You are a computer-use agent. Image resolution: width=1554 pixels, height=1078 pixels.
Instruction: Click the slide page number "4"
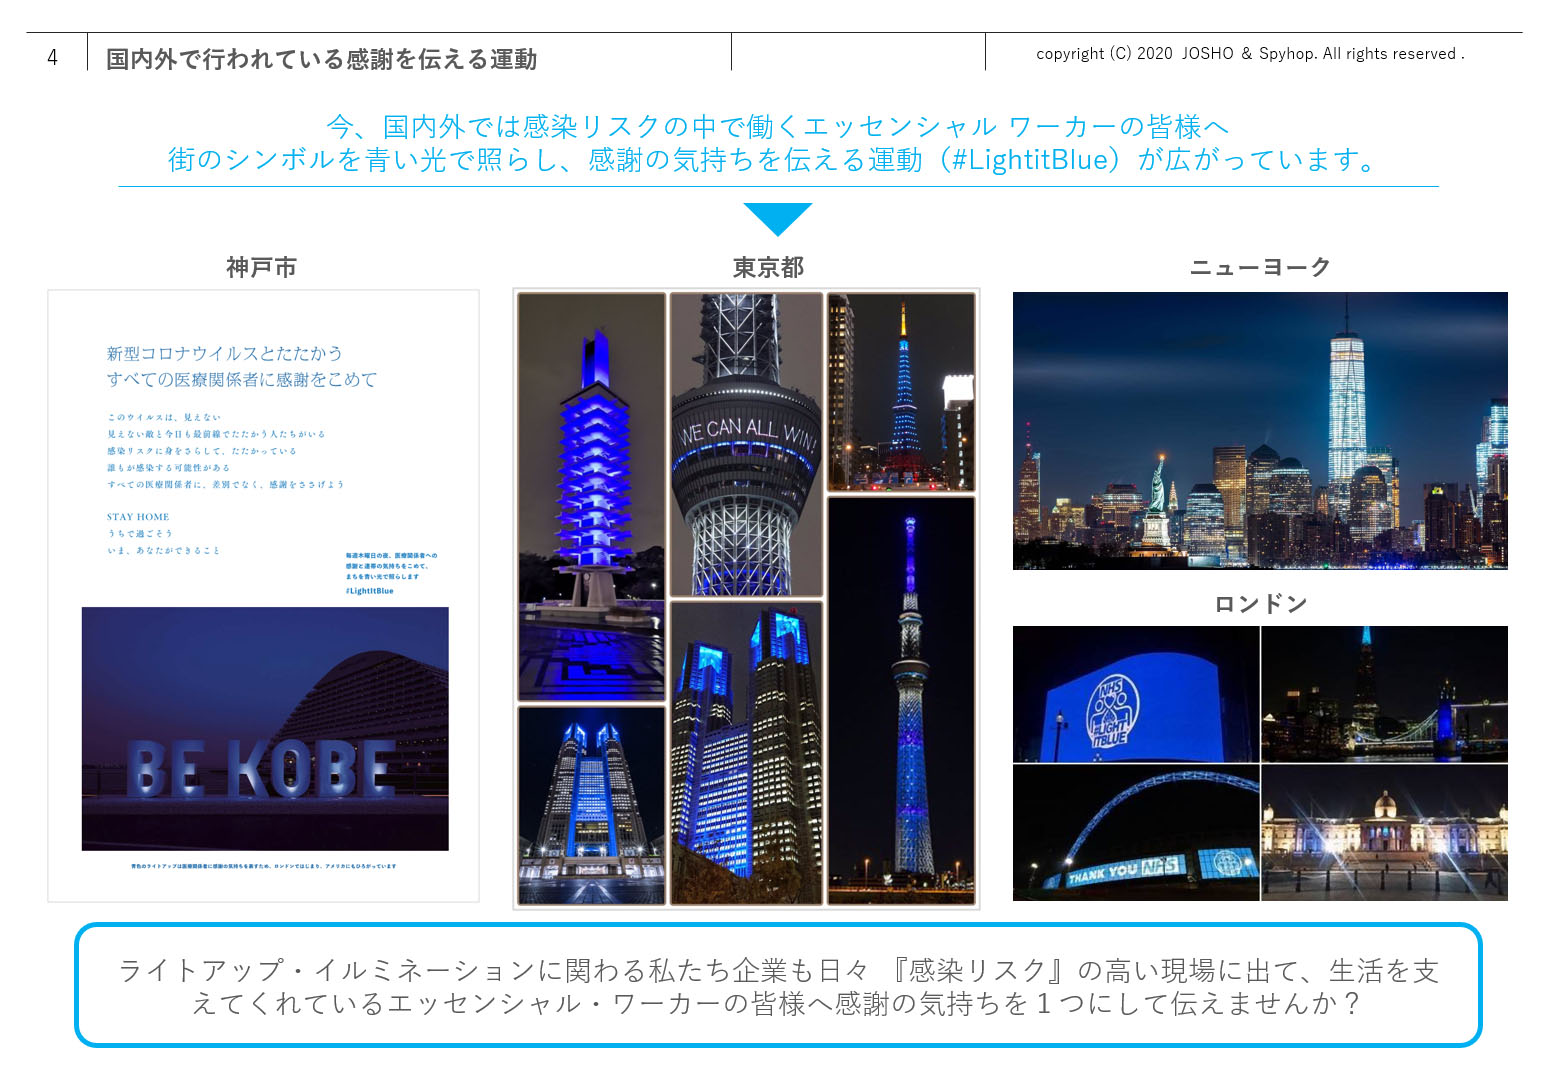(x=52, y=58)
